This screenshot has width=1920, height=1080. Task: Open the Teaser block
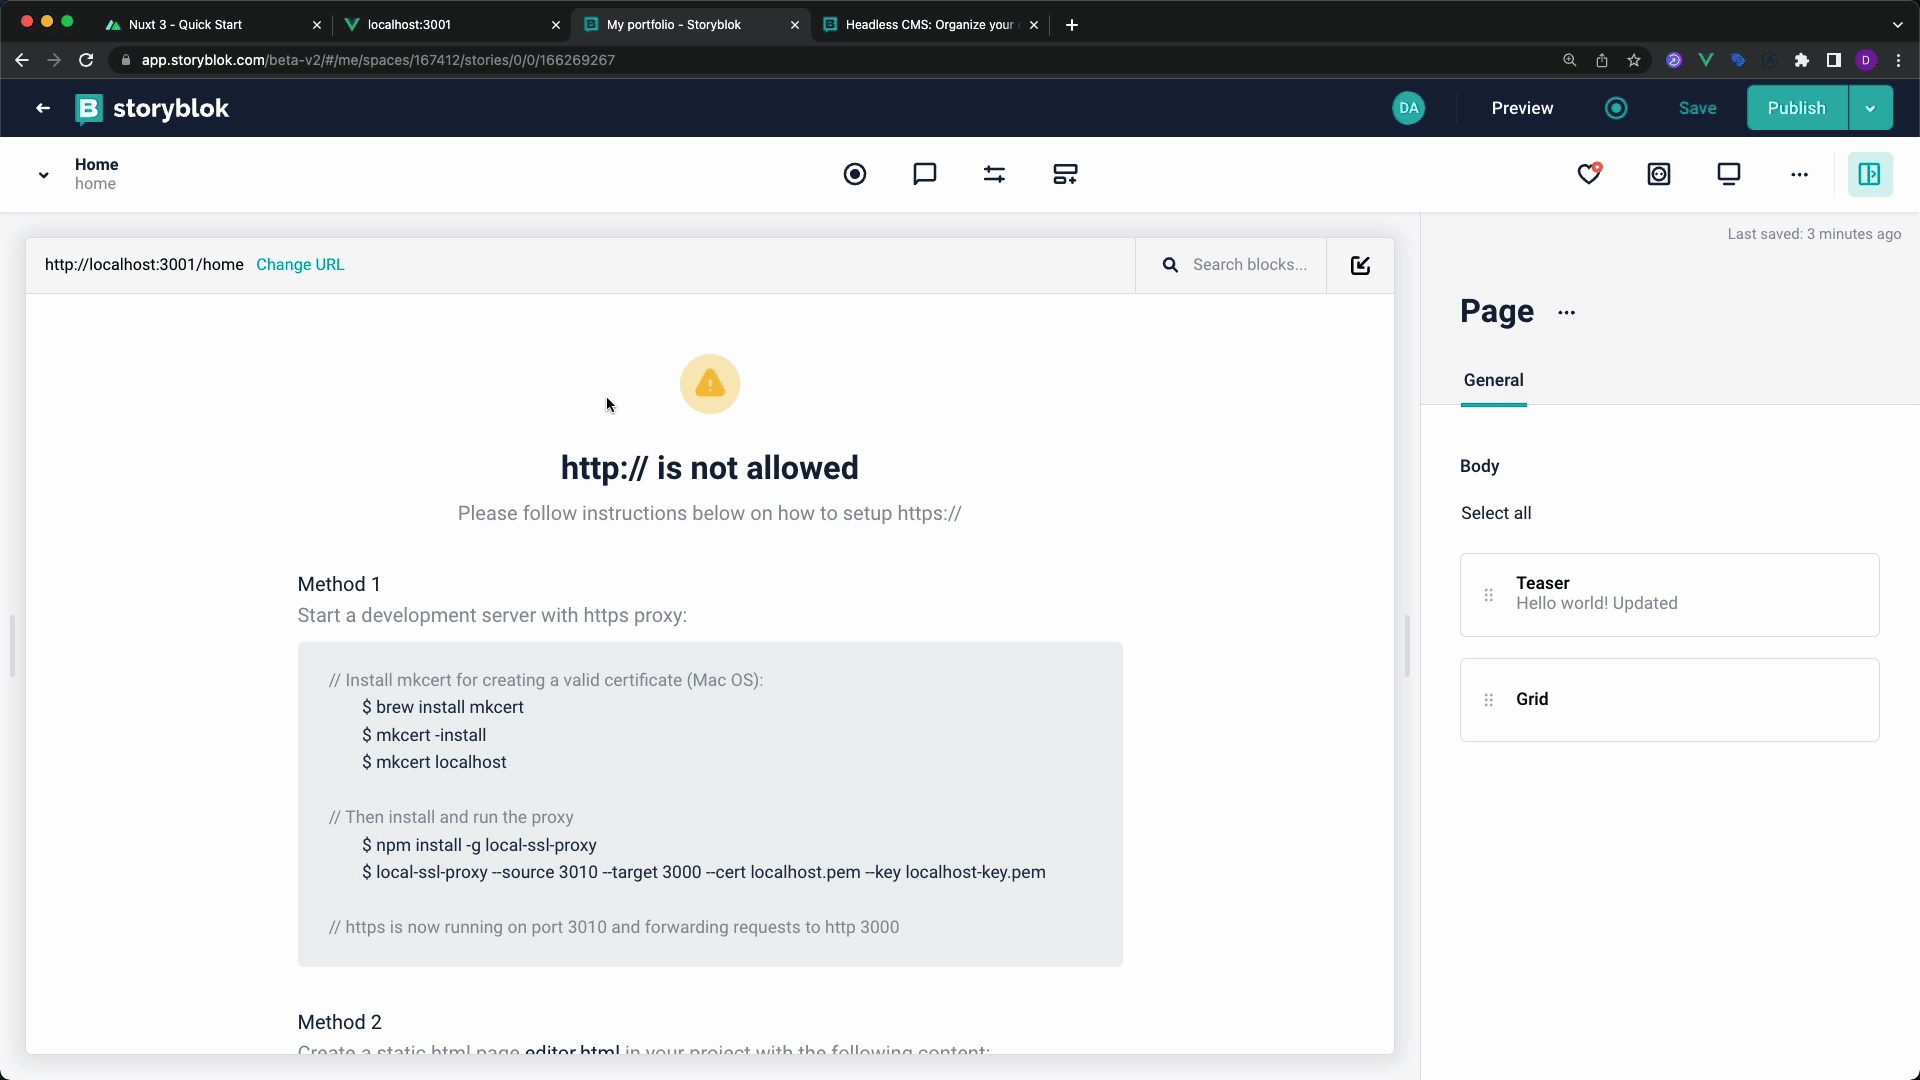pyautogui.click(x=1670, y=595)
